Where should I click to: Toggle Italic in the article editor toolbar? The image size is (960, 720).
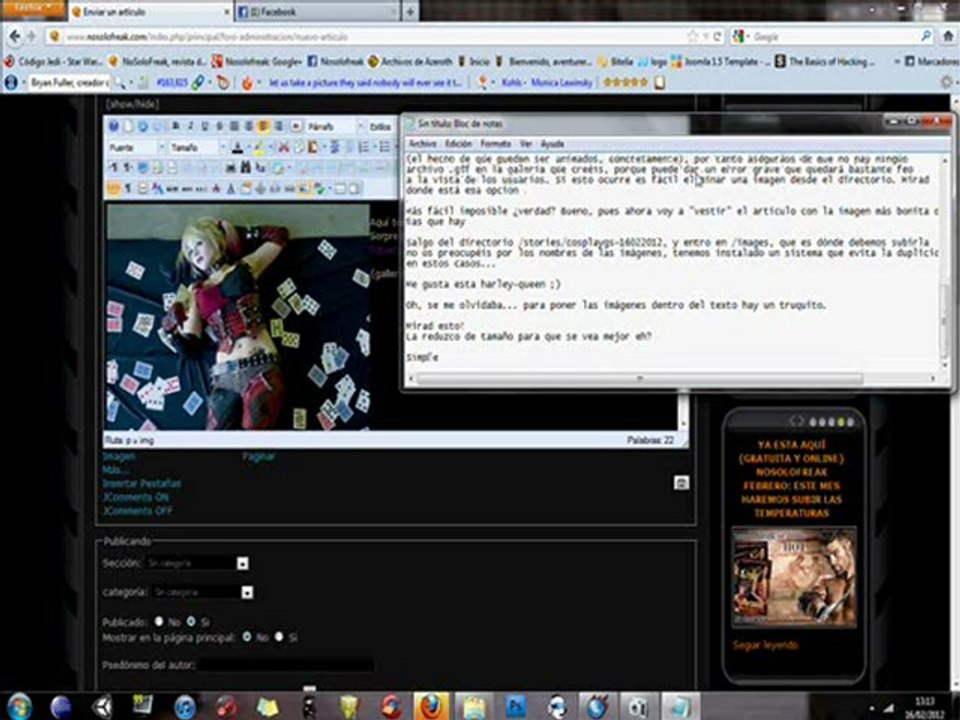pos(190,126)
